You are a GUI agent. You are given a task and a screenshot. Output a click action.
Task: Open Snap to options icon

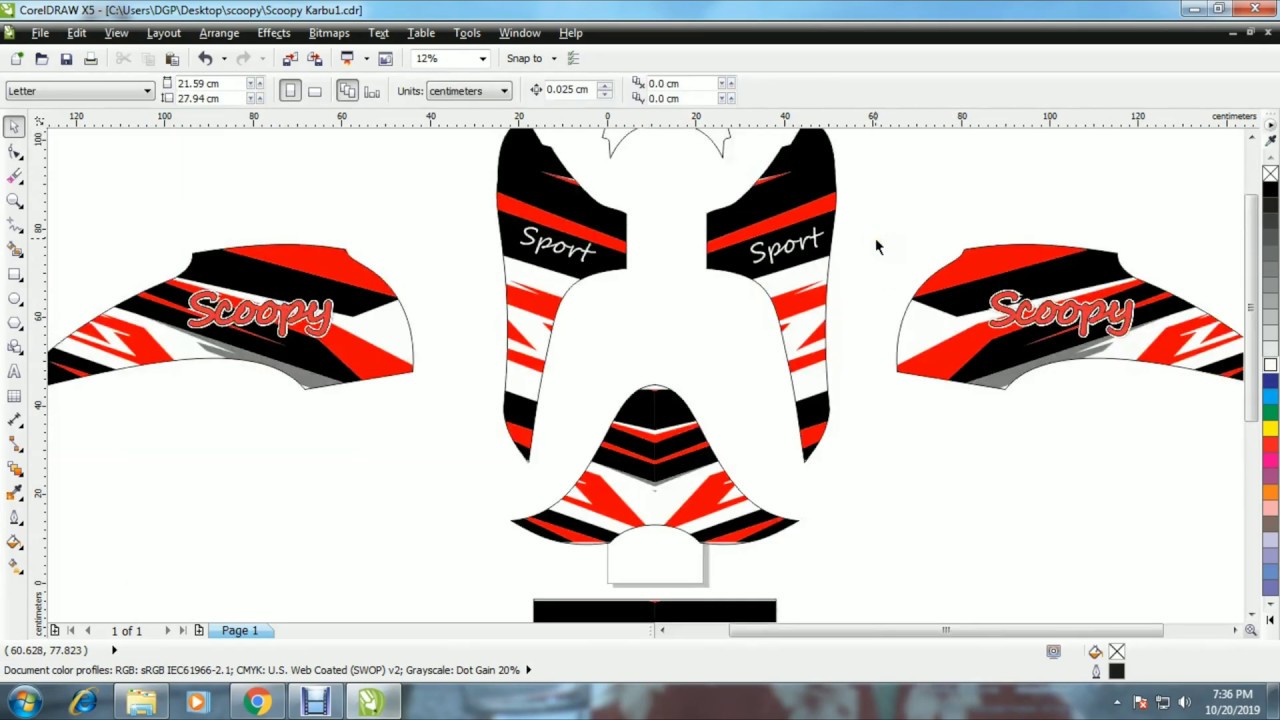click(573, 59)
